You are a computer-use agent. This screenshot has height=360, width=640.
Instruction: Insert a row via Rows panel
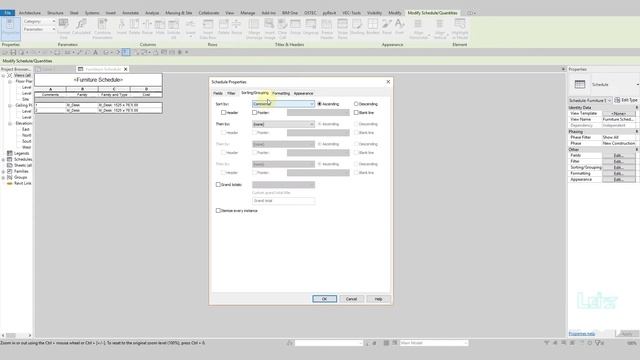(190, 28)
